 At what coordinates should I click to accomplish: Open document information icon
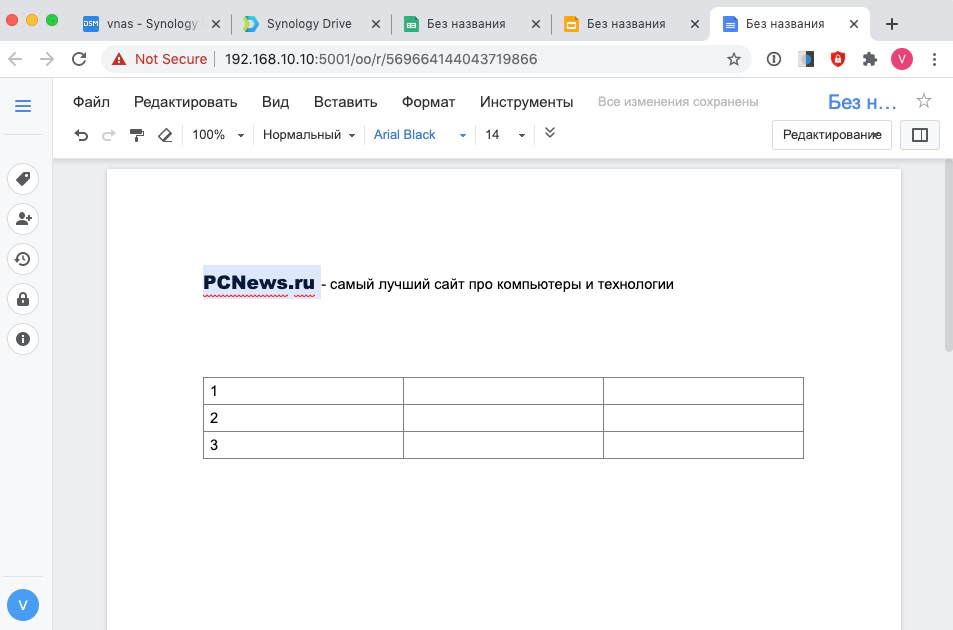(23, 339)
